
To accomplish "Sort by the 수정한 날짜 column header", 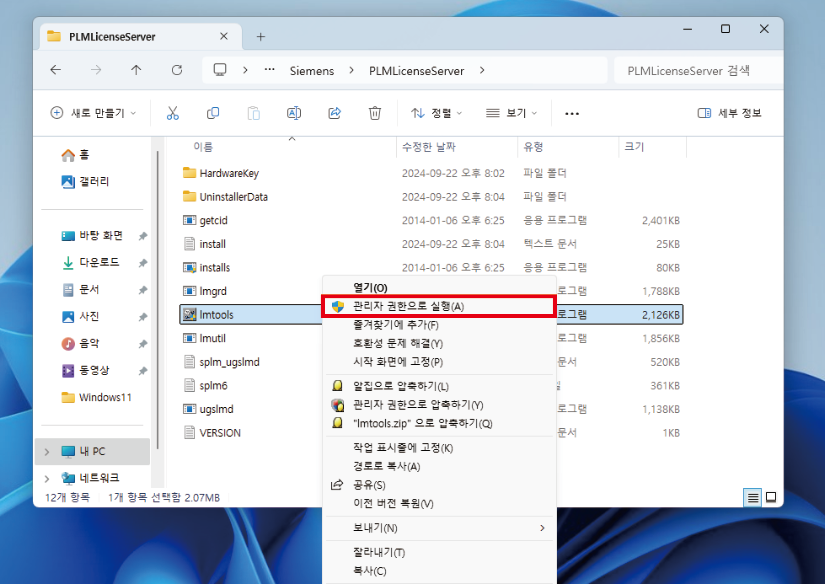I will coord(428,147).
